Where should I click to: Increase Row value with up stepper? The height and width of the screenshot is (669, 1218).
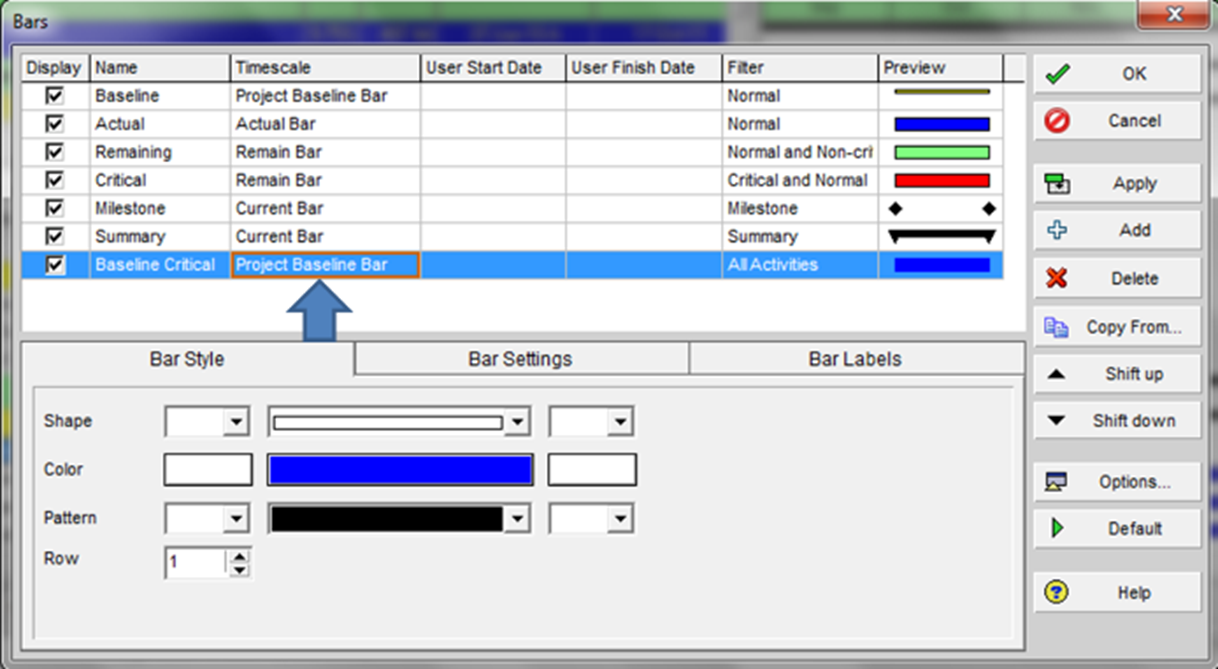point(240,555)
